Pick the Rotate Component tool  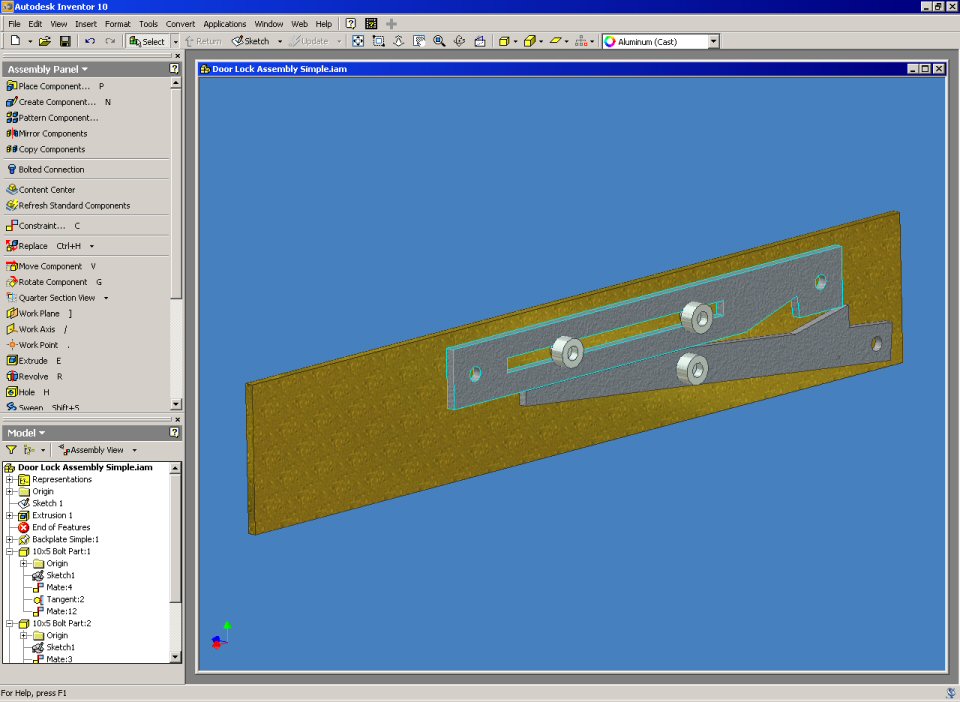pyautogui.click(x=52, y=282)
